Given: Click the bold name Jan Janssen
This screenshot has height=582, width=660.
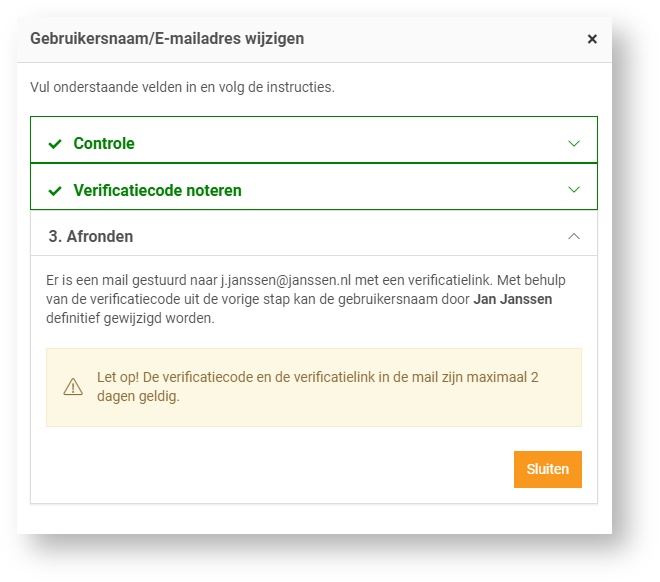Looking at the screenshot, I should (x=512, y=298).
